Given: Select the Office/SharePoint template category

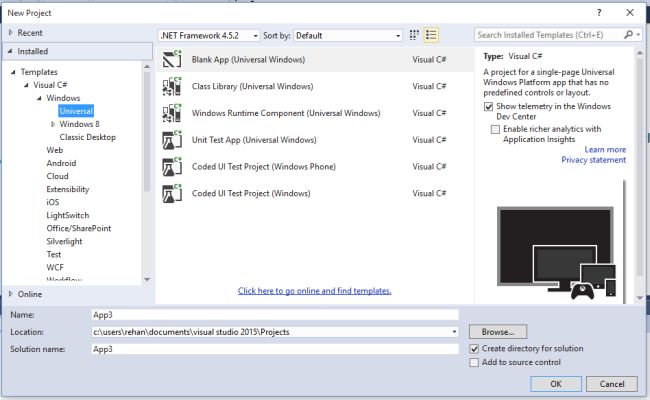Looking at the screenshot, I should (x=79, y=228).
